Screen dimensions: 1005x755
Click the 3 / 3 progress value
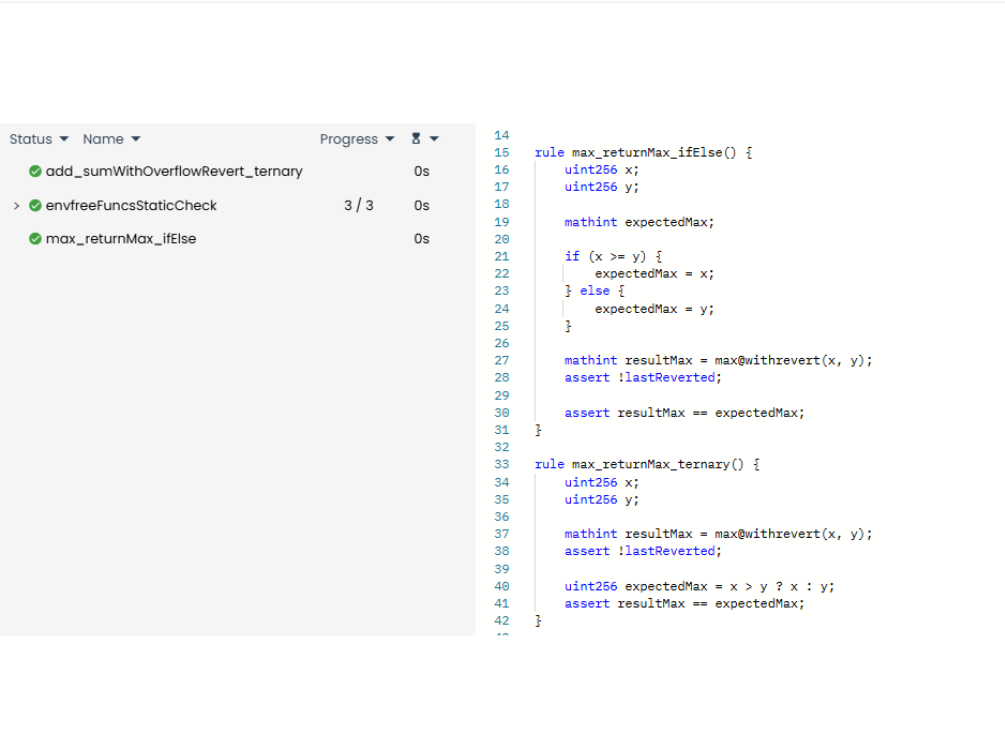click(358, 205)
